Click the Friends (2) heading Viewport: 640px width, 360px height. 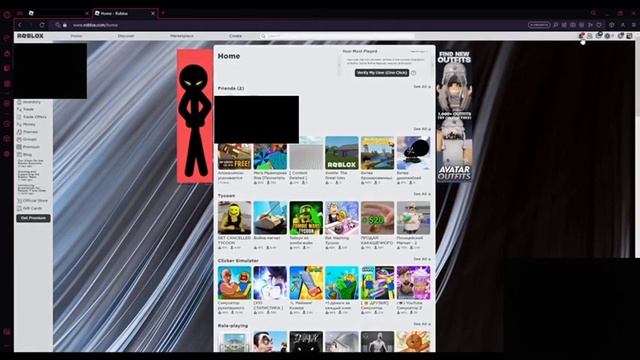[x=231, y=88]
